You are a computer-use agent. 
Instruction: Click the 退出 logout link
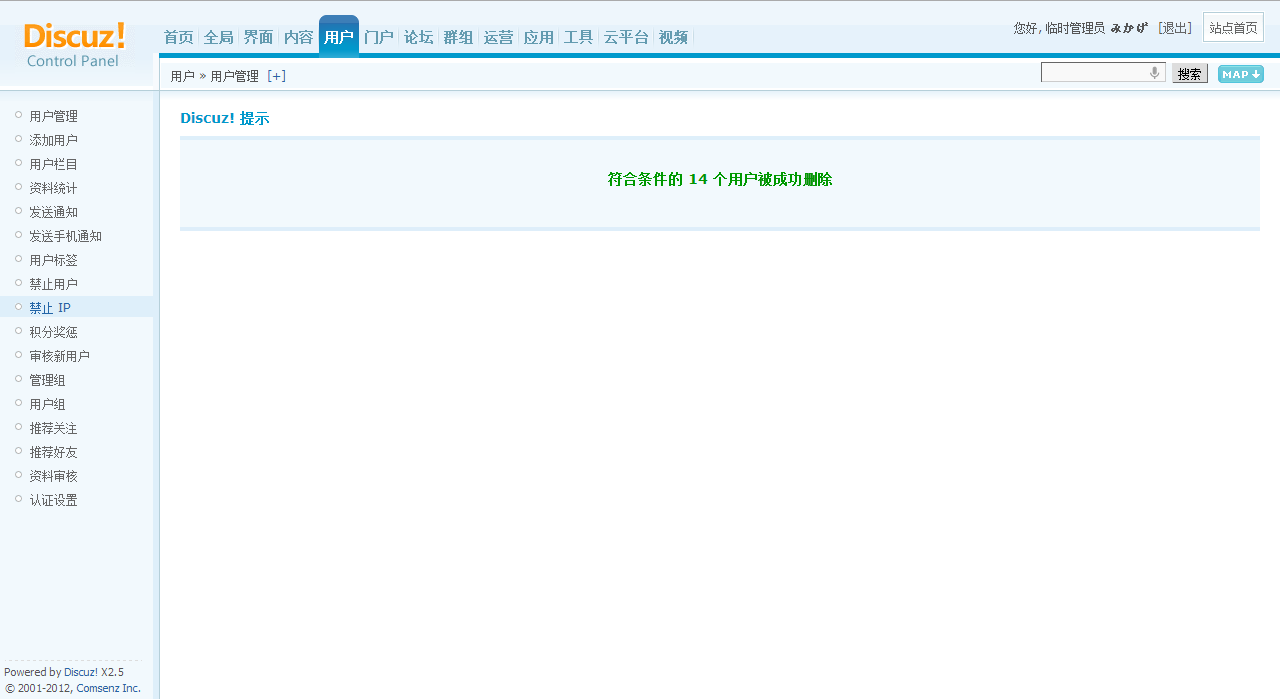click(x=1175, y=28)
